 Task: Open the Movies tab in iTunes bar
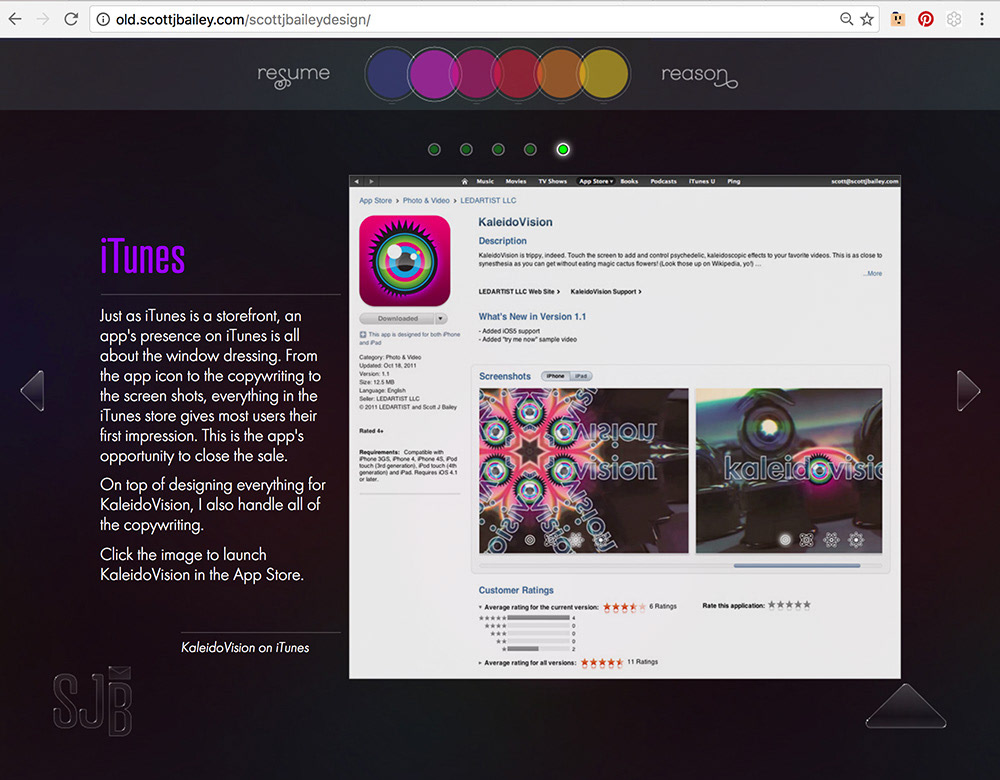click(516, 181)
